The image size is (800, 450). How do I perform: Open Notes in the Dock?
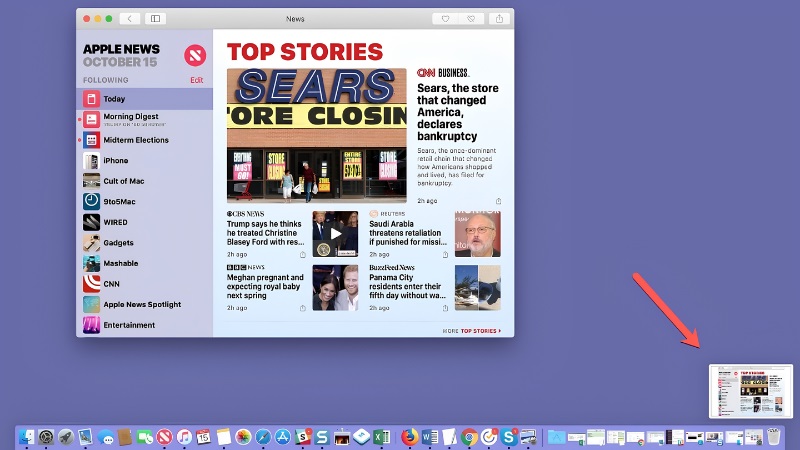(x=223, y=437)
